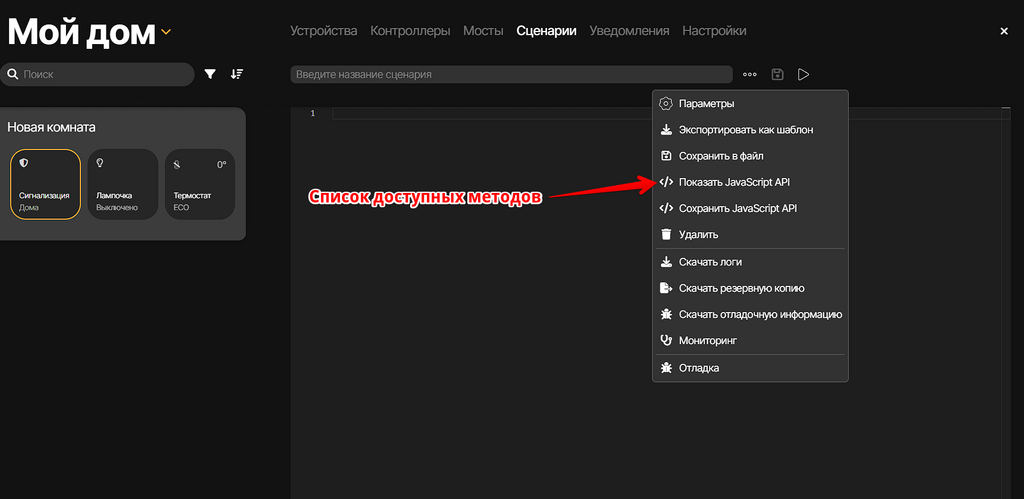The image size is (1024, 499).
Task: Click the sort order icon
Action: (237, 74)
